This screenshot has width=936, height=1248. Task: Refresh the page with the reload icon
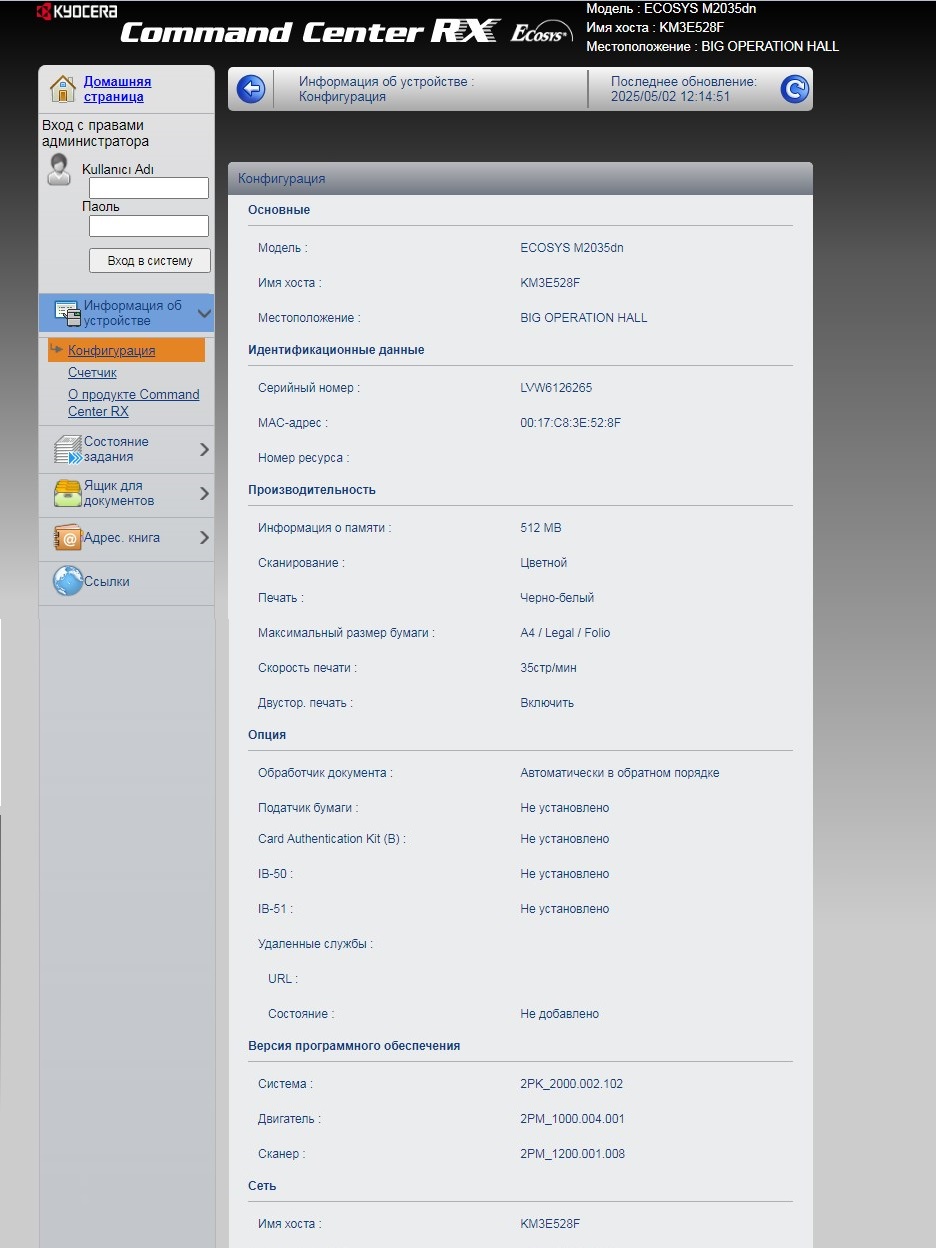point(794,89)
